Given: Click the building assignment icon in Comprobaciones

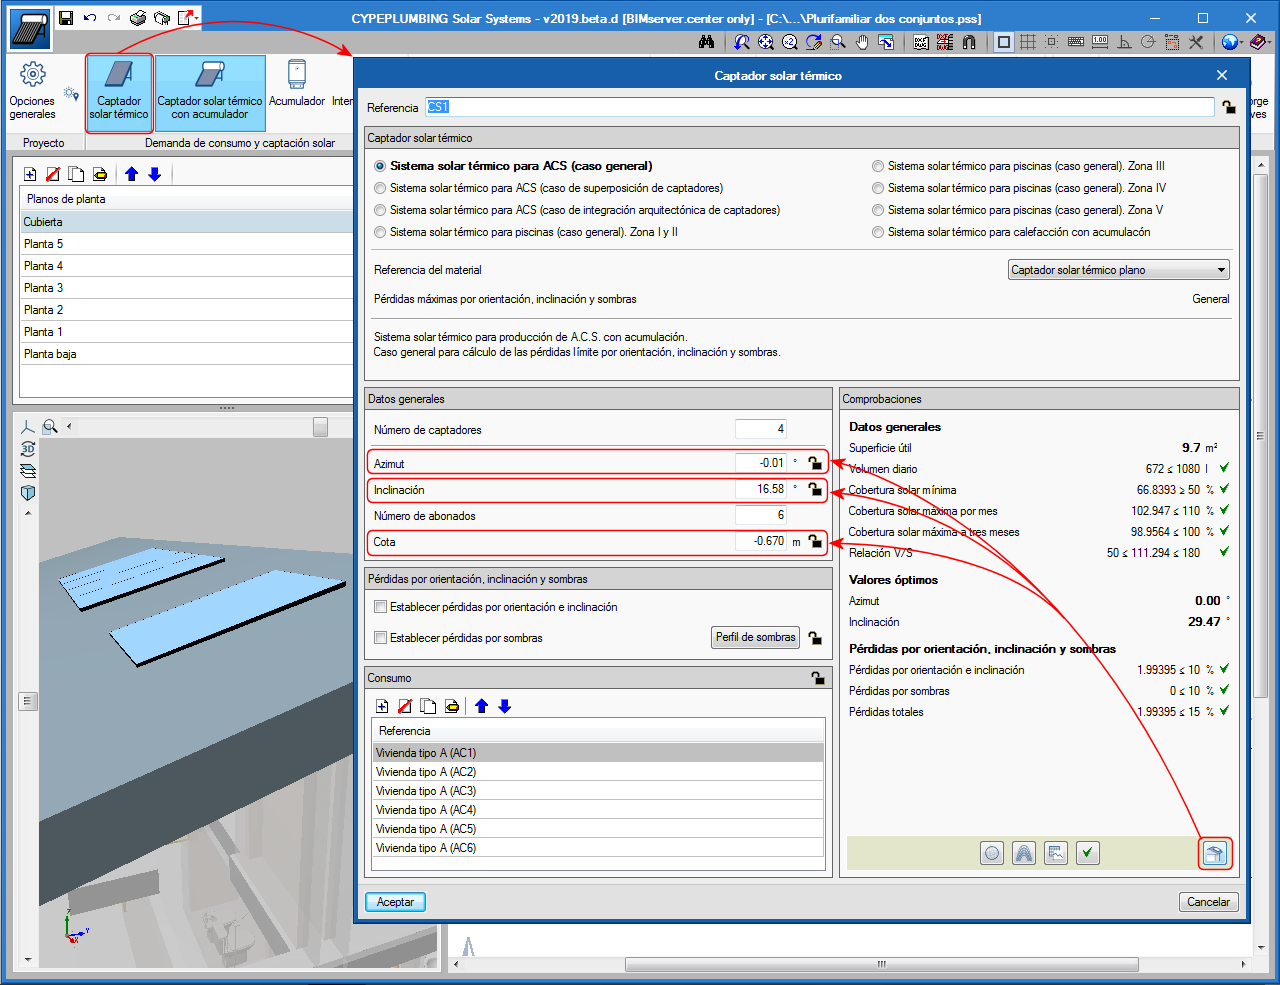Looking at the screenshot, I should (1214, 853).
